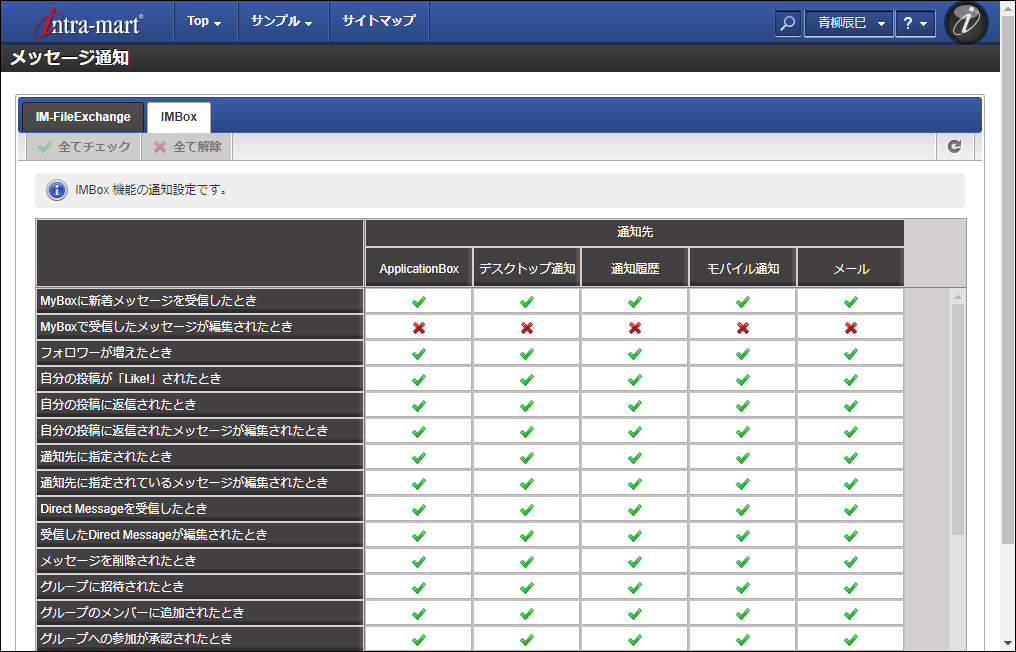
Task: Open the サイトマップ link
Action: pyautogui.click(x=378, y=21)
